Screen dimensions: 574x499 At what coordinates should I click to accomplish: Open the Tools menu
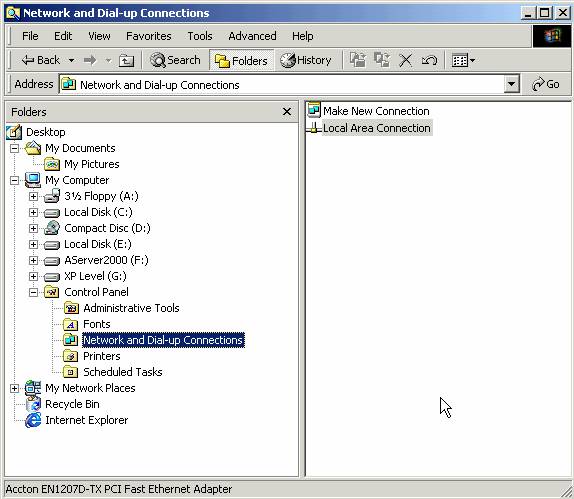tap(200, 36)
